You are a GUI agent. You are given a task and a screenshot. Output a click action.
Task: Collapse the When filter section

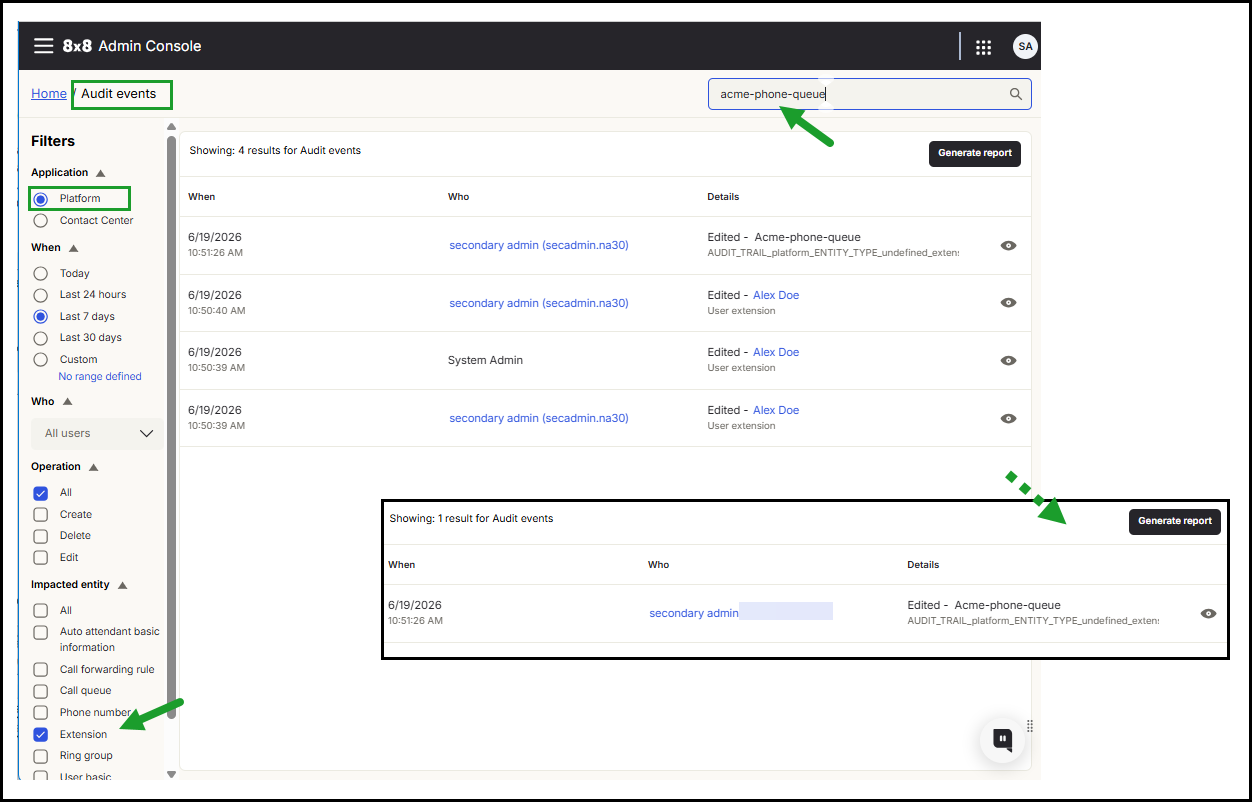[x=73, y=248]
